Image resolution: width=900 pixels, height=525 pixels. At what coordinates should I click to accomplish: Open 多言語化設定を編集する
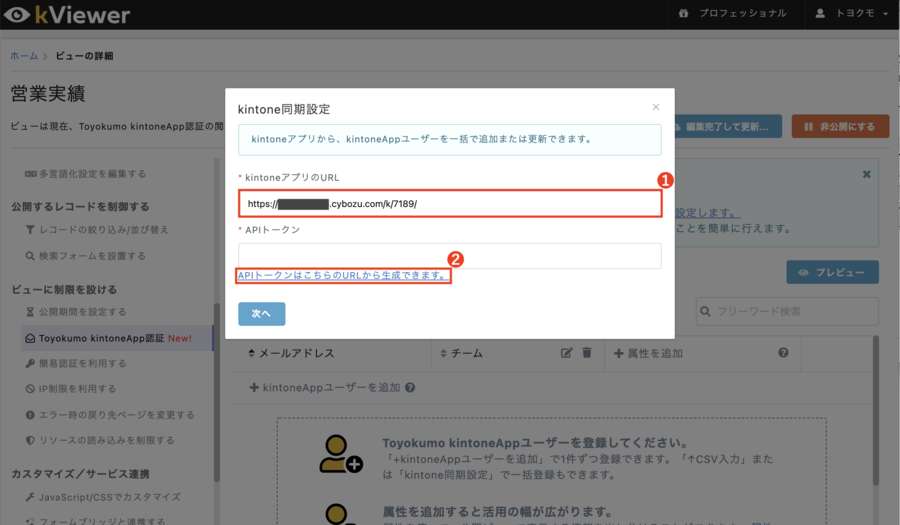tap(86, 174)
